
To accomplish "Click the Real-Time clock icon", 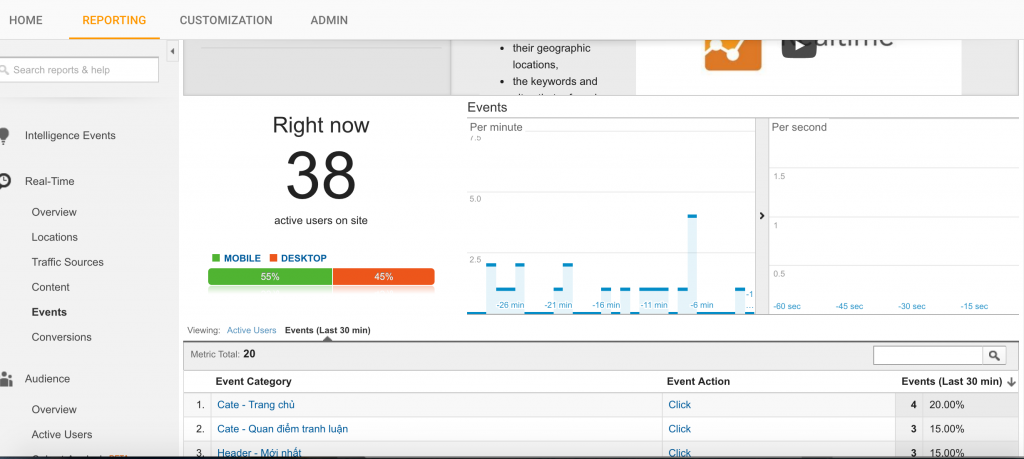I will [4, 181].
